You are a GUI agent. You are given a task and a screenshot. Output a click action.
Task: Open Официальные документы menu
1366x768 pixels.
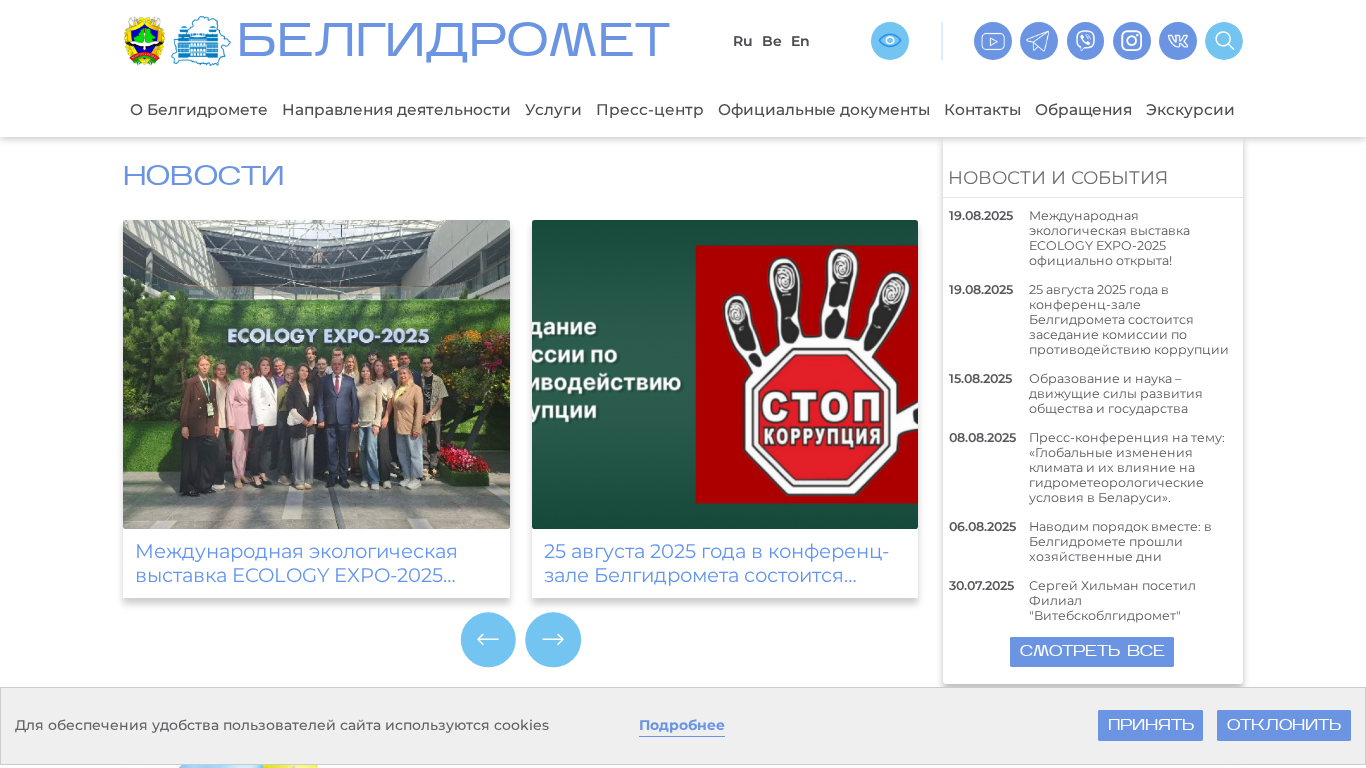(x=824, y=110)
